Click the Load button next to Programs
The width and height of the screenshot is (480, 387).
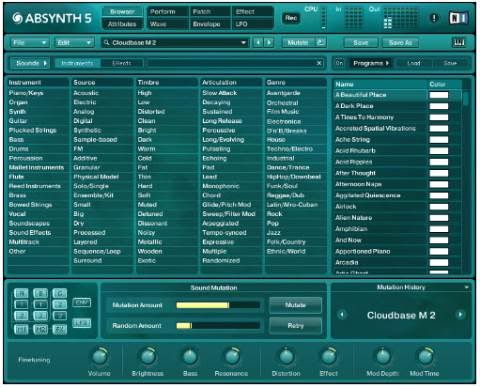[x=414, y=63]
